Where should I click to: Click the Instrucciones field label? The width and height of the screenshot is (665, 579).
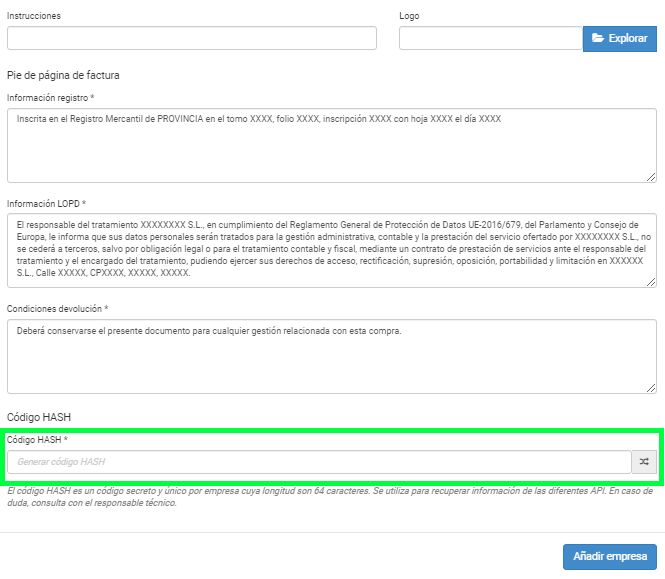[34, 16]
